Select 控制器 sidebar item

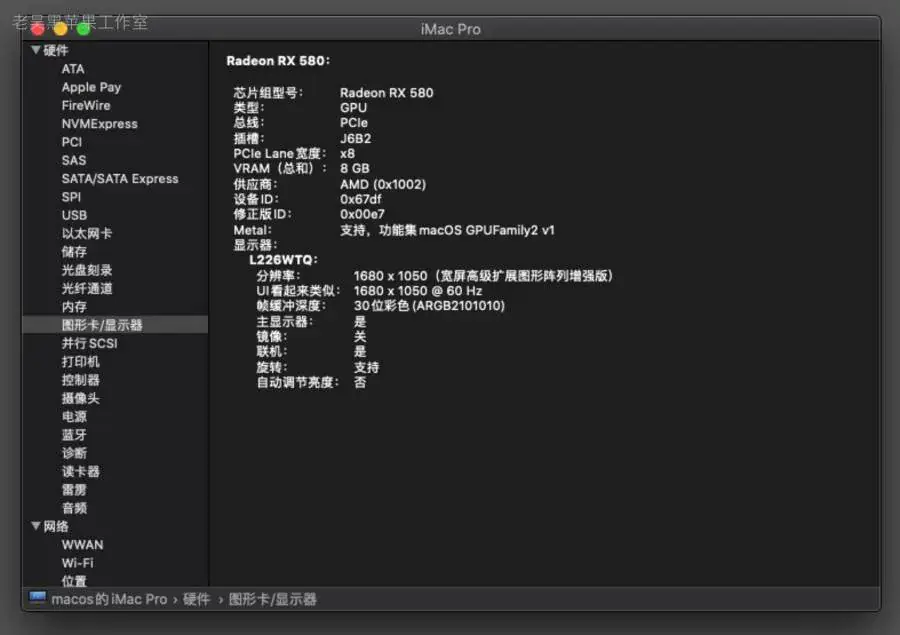(x=80, y=380)
